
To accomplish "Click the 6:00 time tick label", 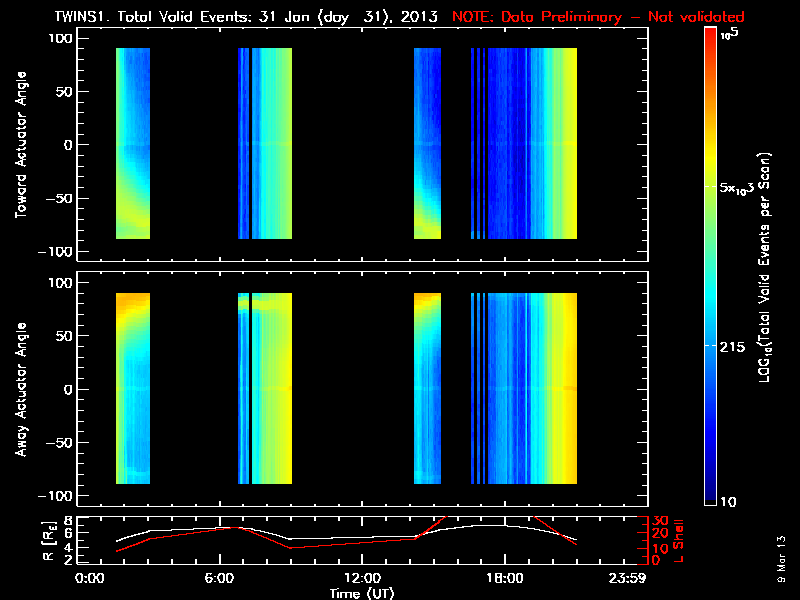I will [226, 578].
